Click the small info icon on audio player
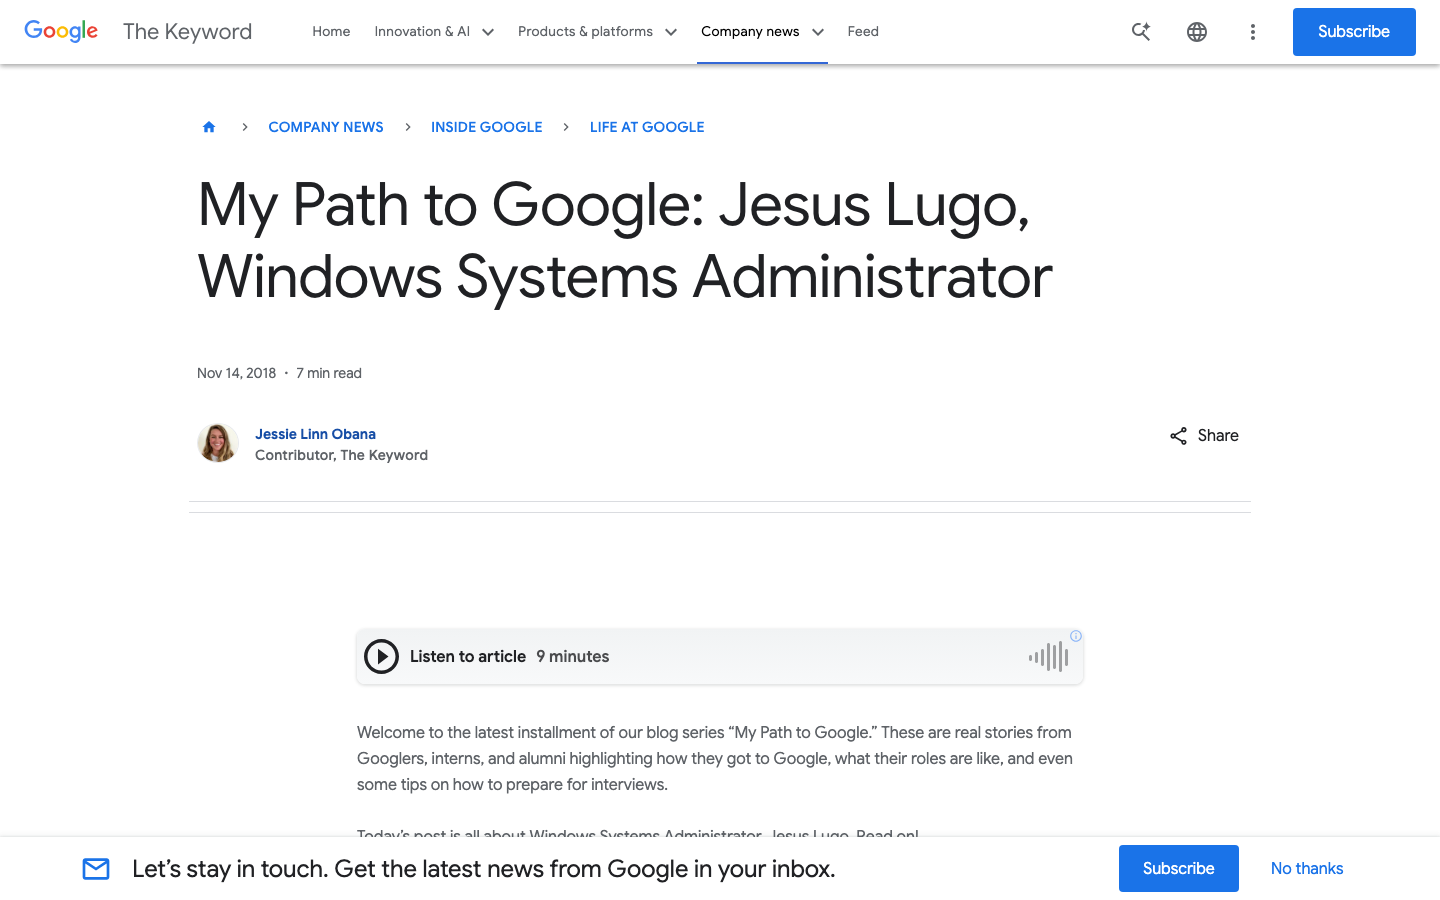 [1076, 636]
